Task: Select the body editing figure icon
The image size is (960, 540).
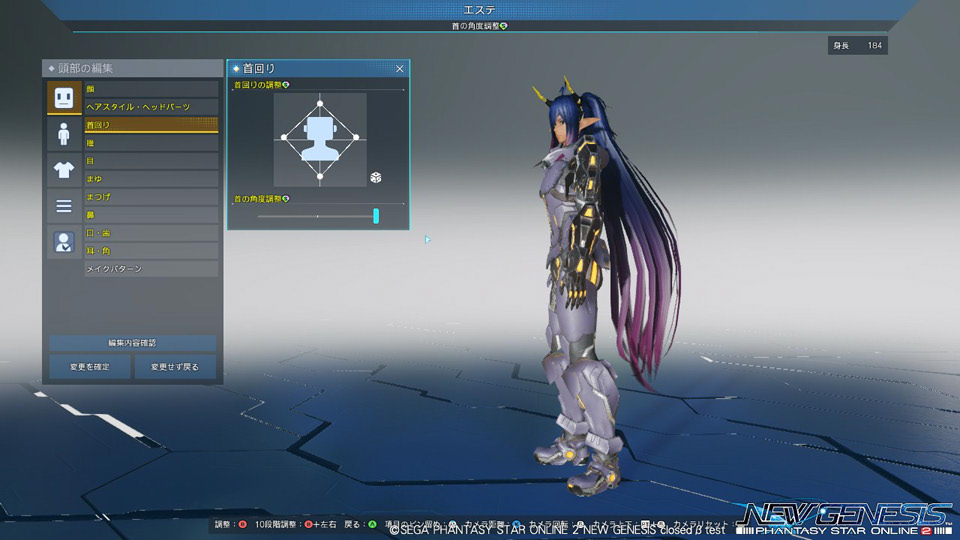Action: click(64, 133)
